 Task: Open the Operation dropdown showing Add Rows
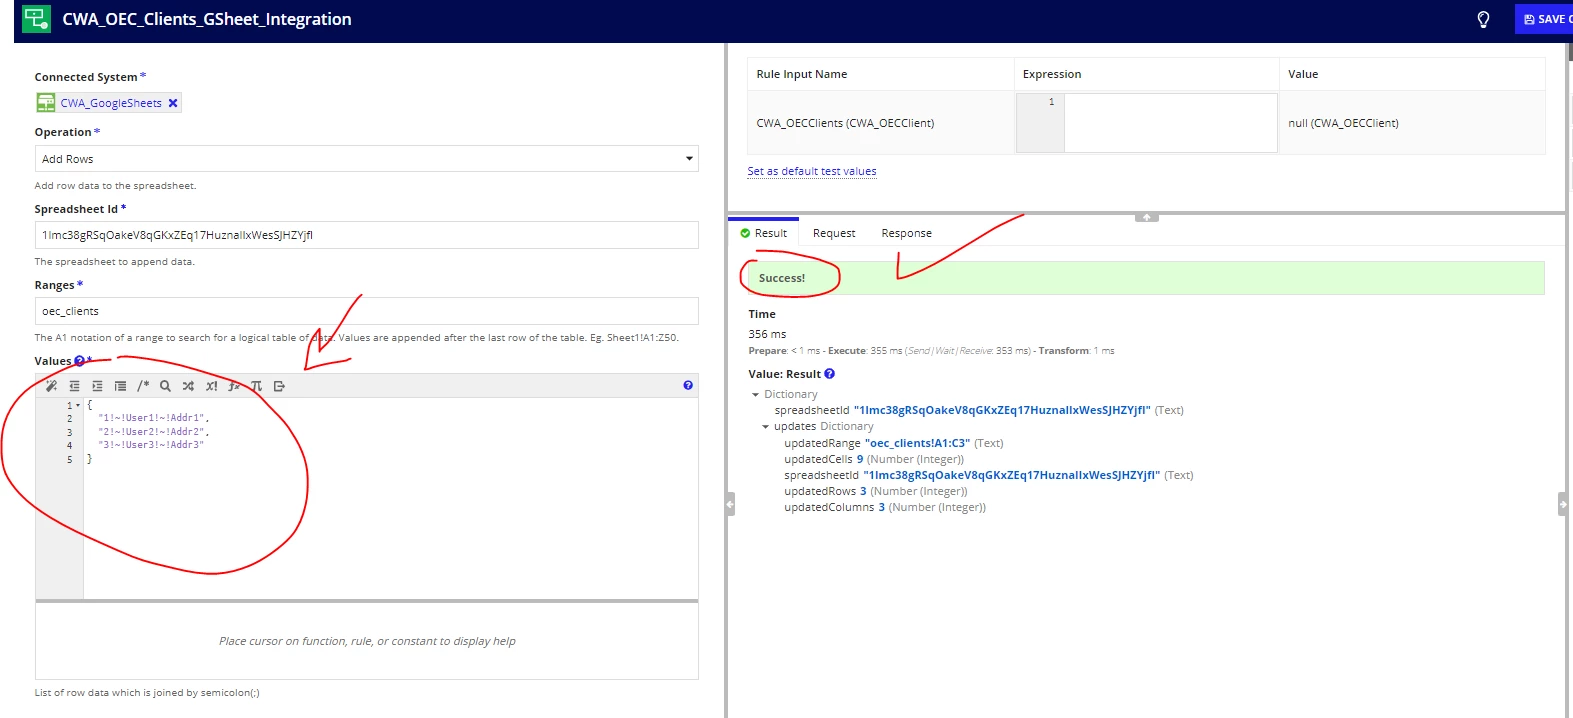[366, 159]
